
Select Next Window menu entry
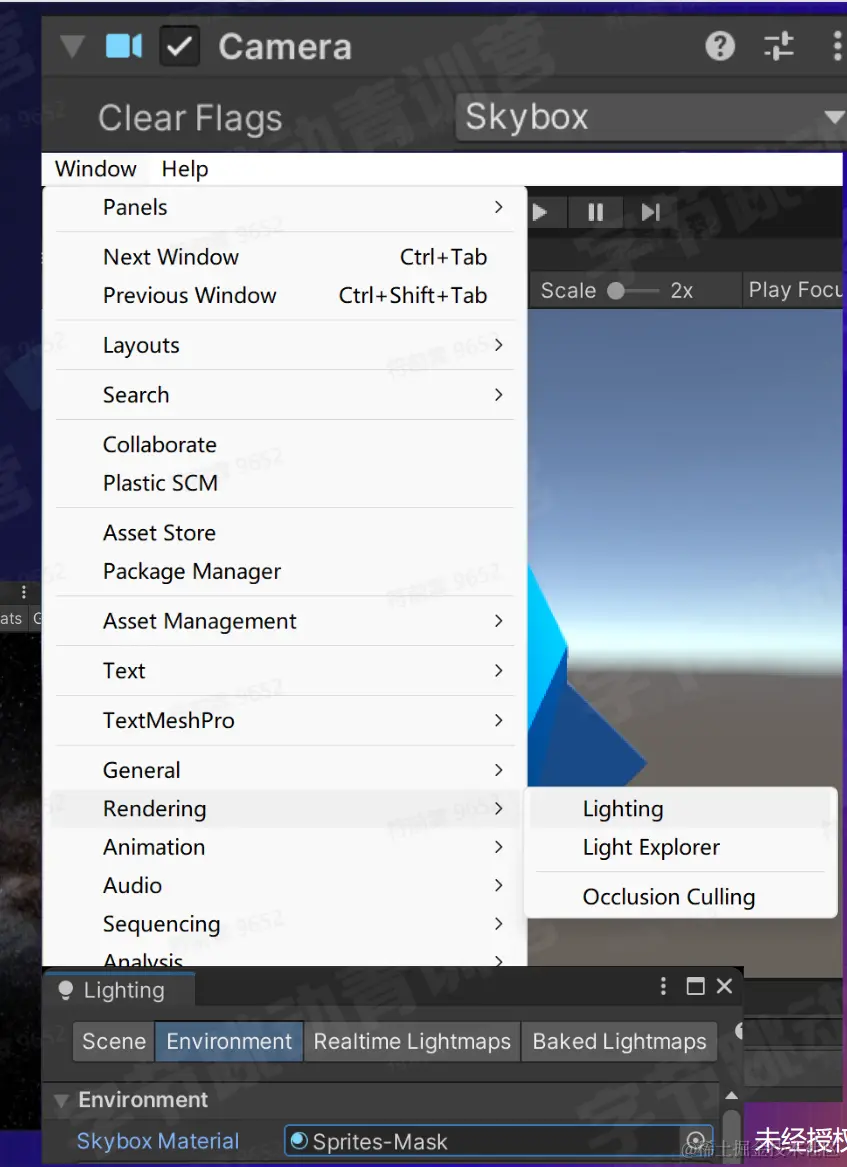tap(285, 257)
